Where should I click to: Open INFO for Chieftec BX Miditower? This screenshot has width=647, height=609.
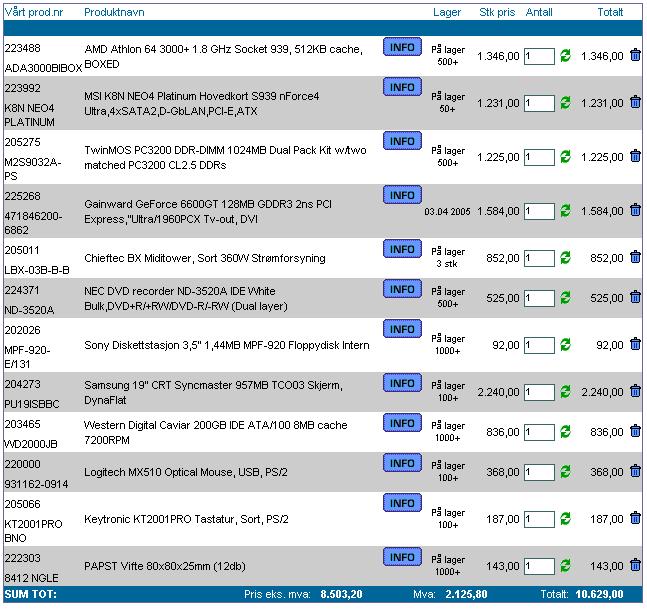point(402,249)
